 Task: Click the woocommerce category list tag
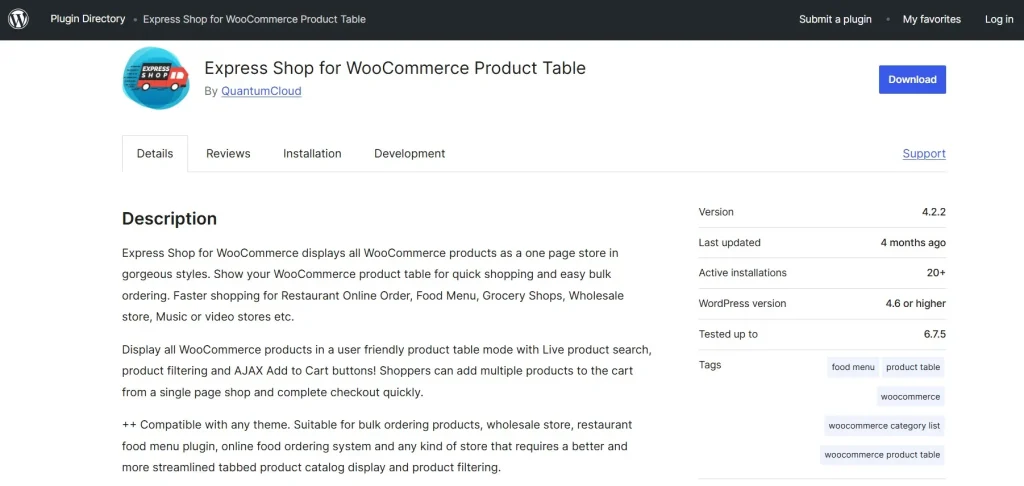pyautogui.click(x=884, y=426)
